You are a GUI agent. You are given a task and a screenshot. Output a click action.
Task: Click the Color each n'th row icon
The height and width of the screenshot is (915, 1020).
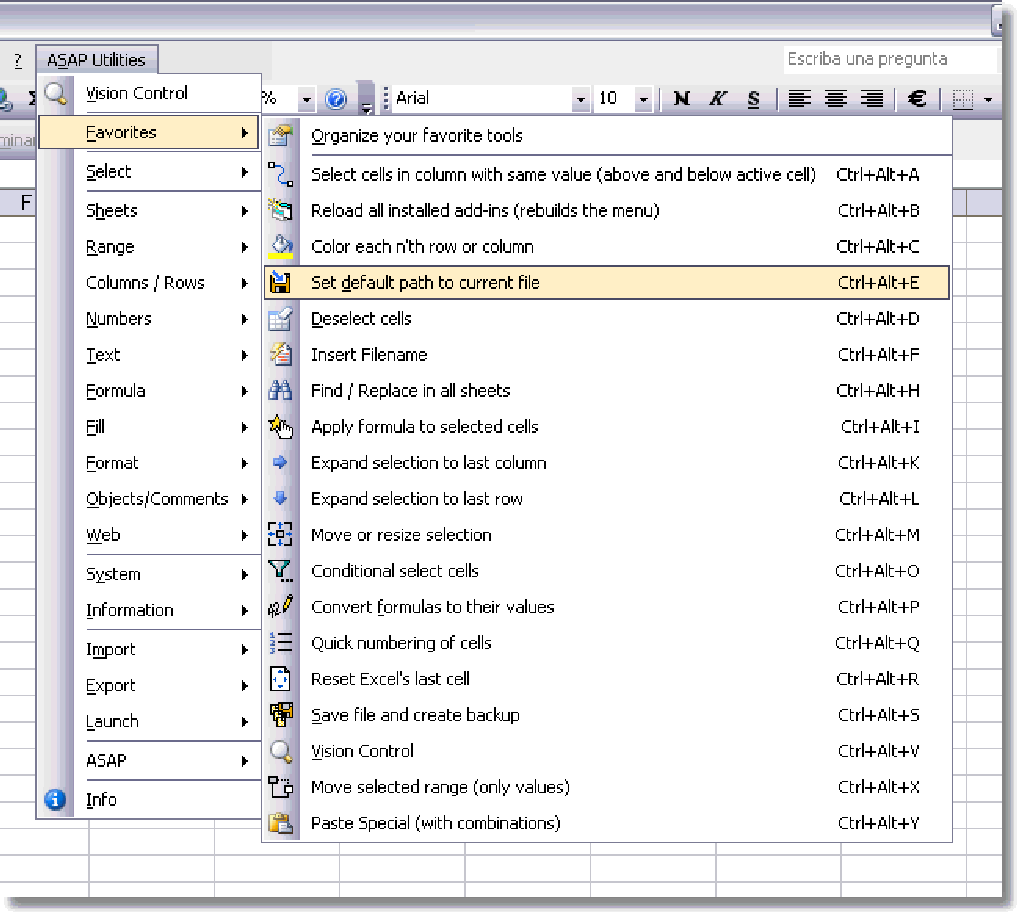tap(280, 246)
